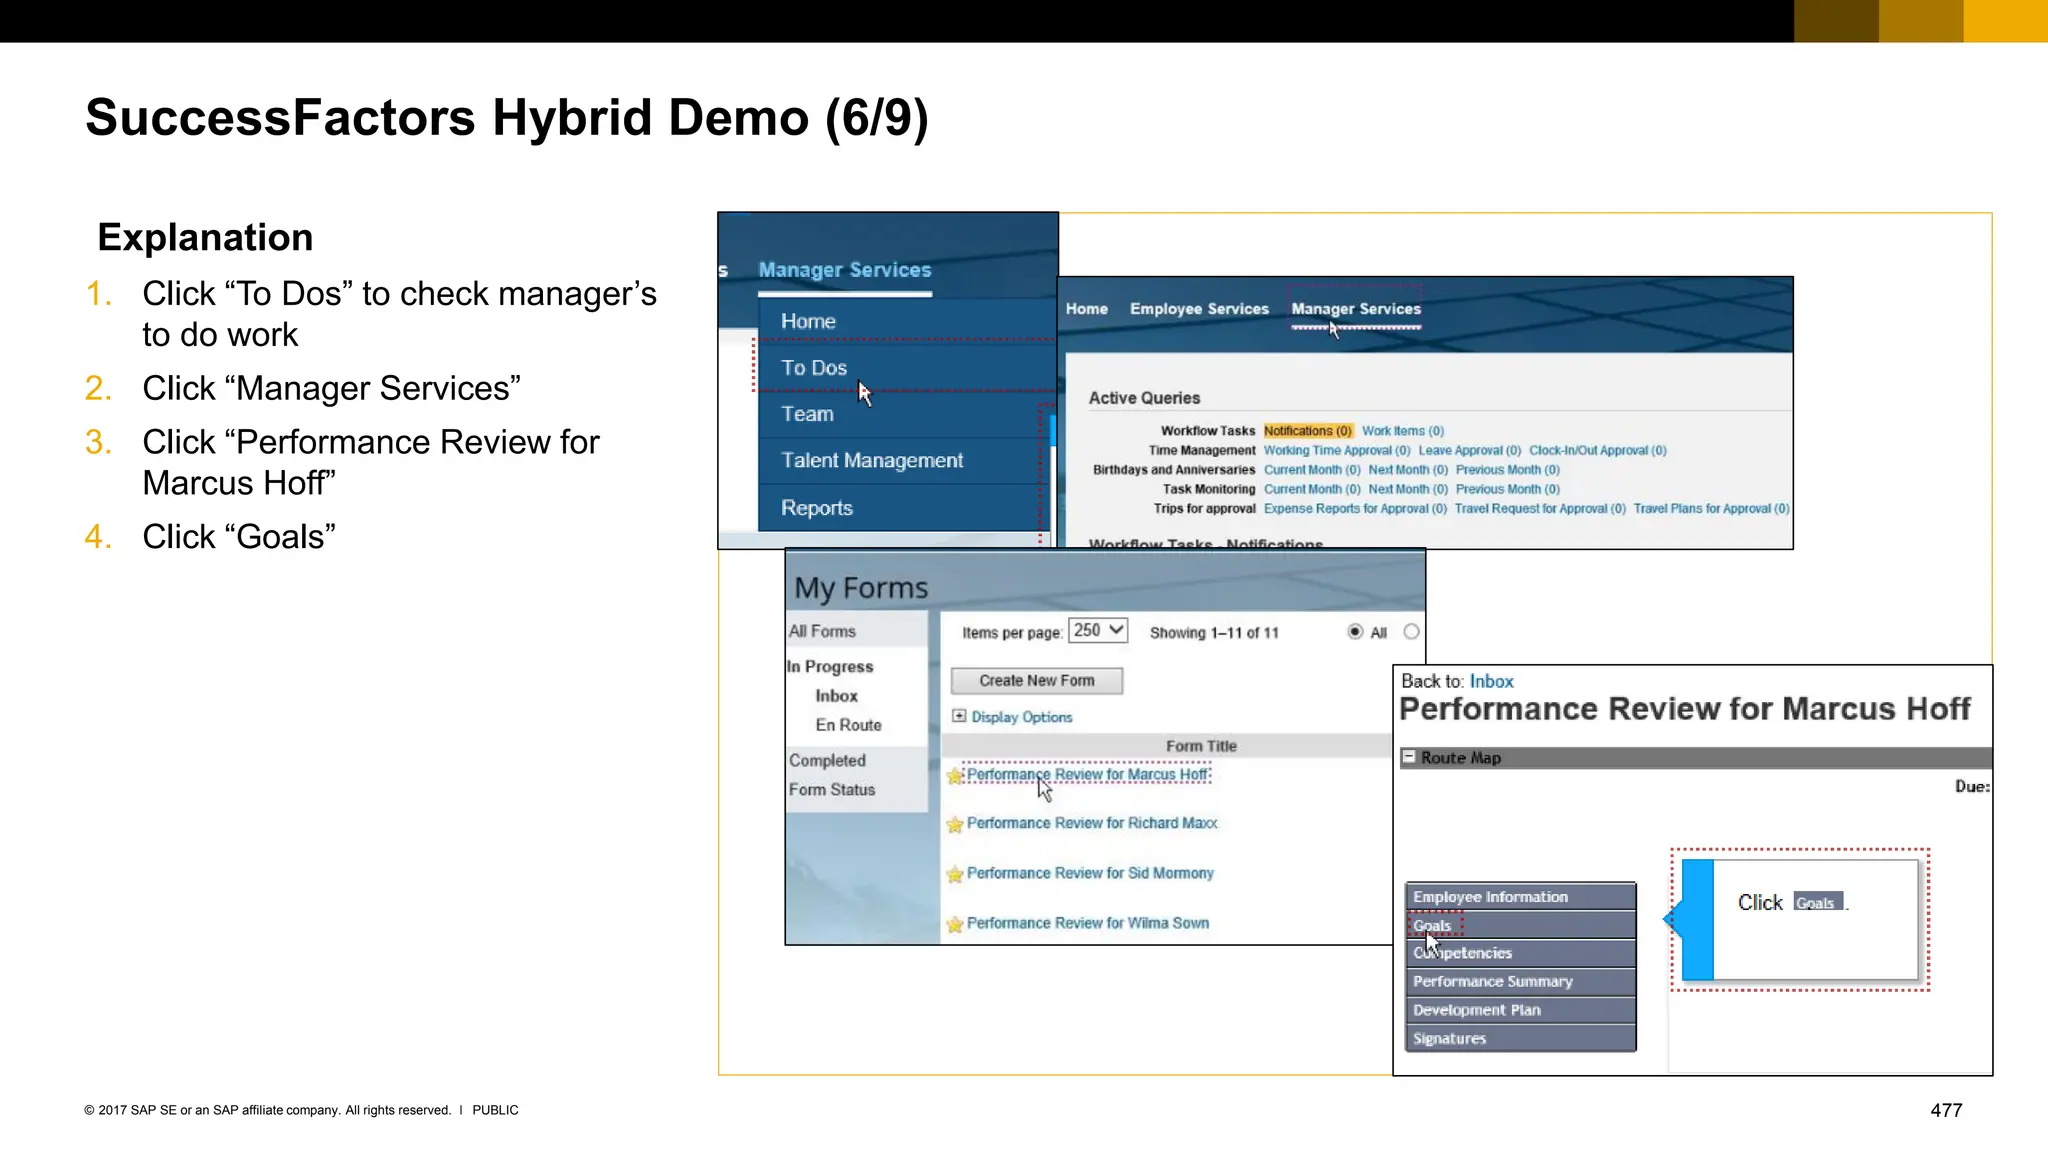
Task: Open Performance Summary section button
Action: [x=1520, y=982]
